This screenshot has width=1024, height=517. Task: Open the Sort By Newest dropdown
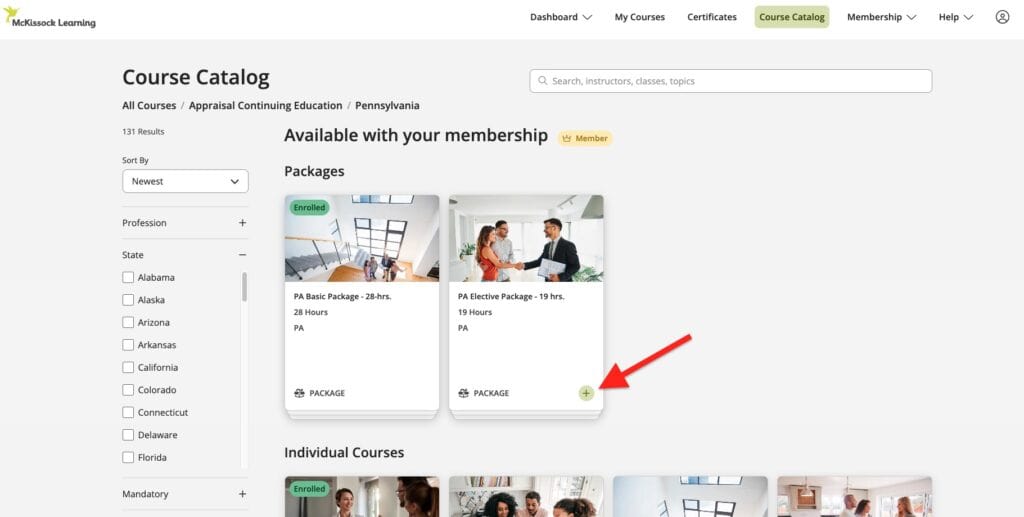click(185, 181)
